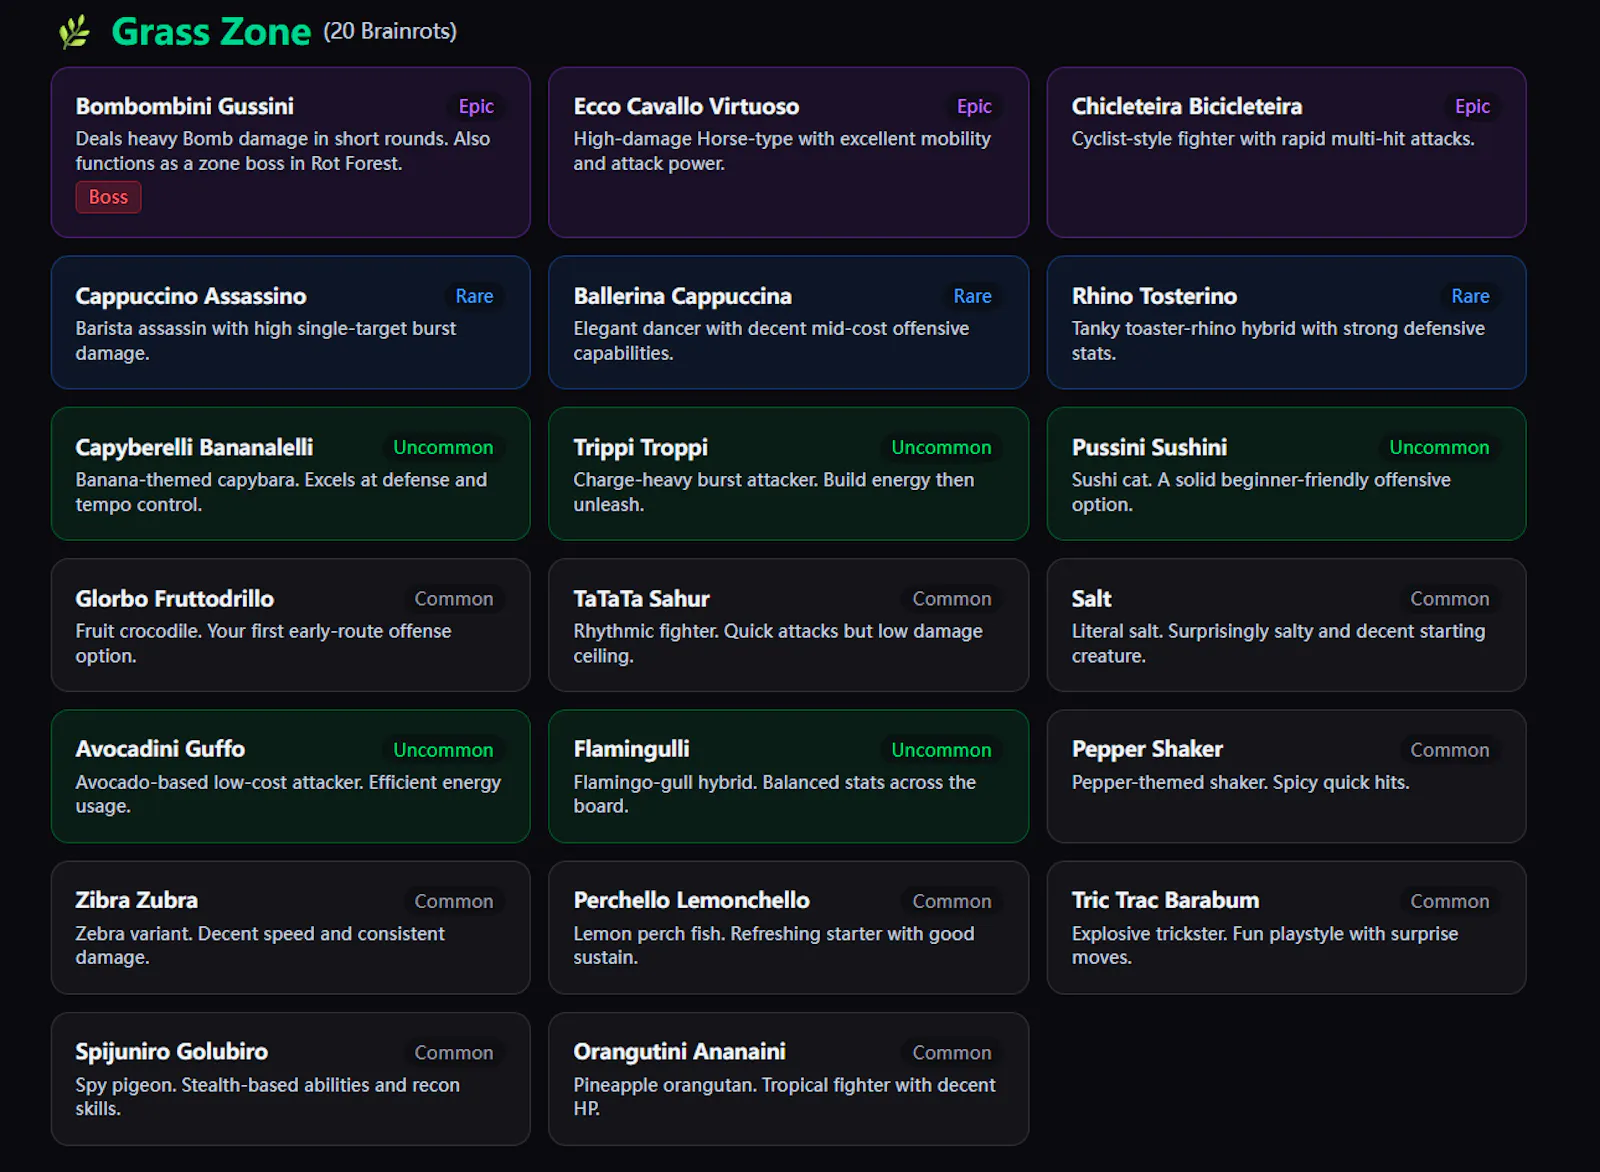Click the 'Explosive trickster' description text
This screenshot has height=1172, width=1600.
[x=1265, y=945]
